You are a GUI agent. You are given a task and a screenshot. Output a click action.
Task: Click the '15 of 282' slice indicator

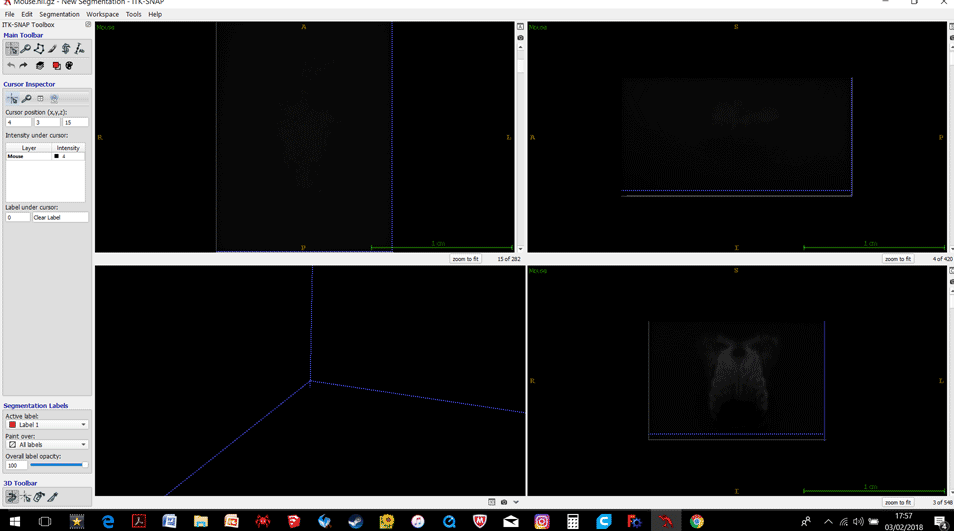509,259
